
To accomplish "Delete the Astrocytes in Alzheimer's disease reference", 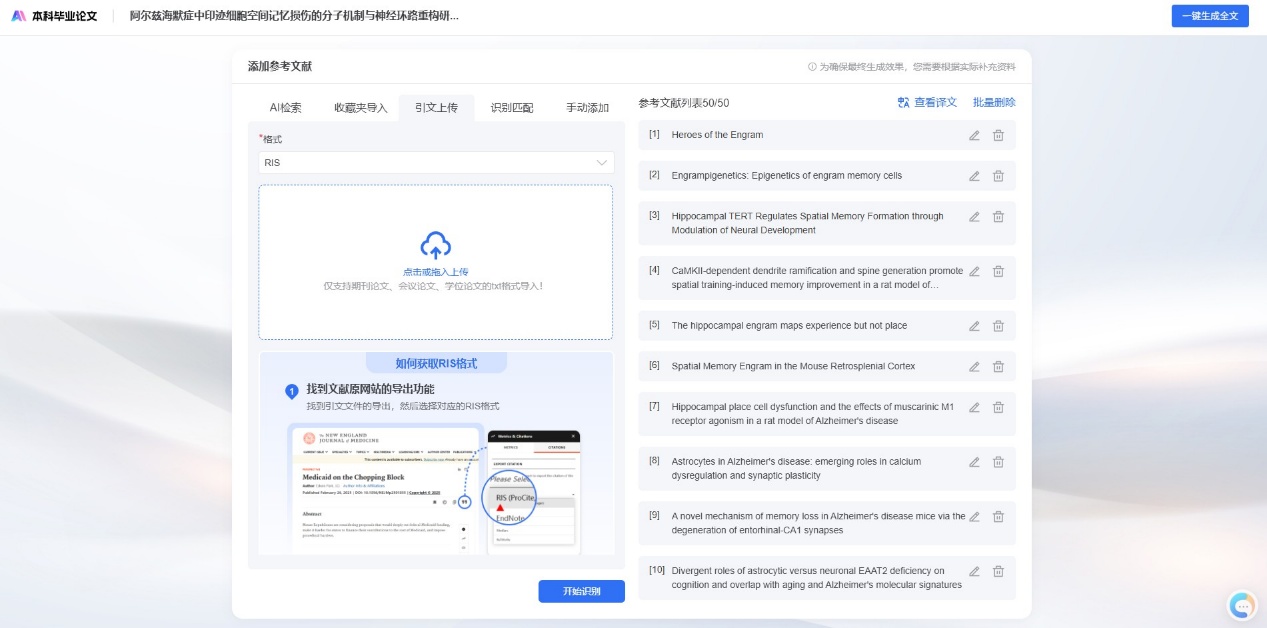I will (x=998, y=462).
